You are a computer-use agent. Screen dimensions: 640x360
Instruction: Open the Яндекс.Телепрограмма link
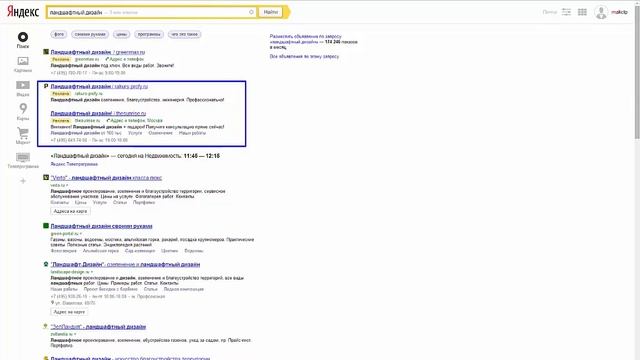coord(74,164)
